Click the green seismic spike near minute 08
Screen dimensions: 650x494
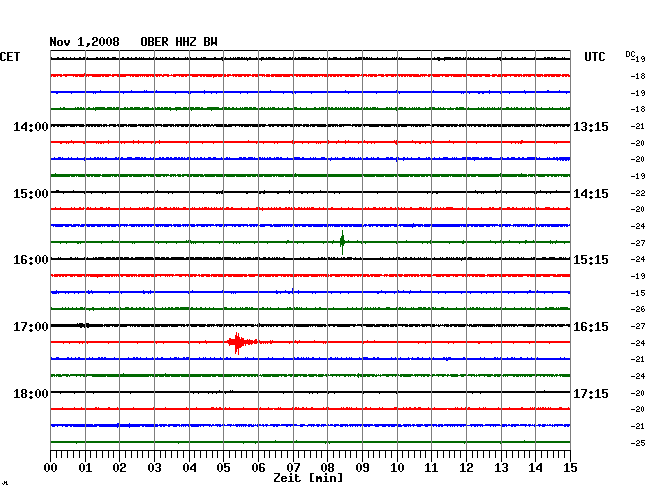(342, 242)
